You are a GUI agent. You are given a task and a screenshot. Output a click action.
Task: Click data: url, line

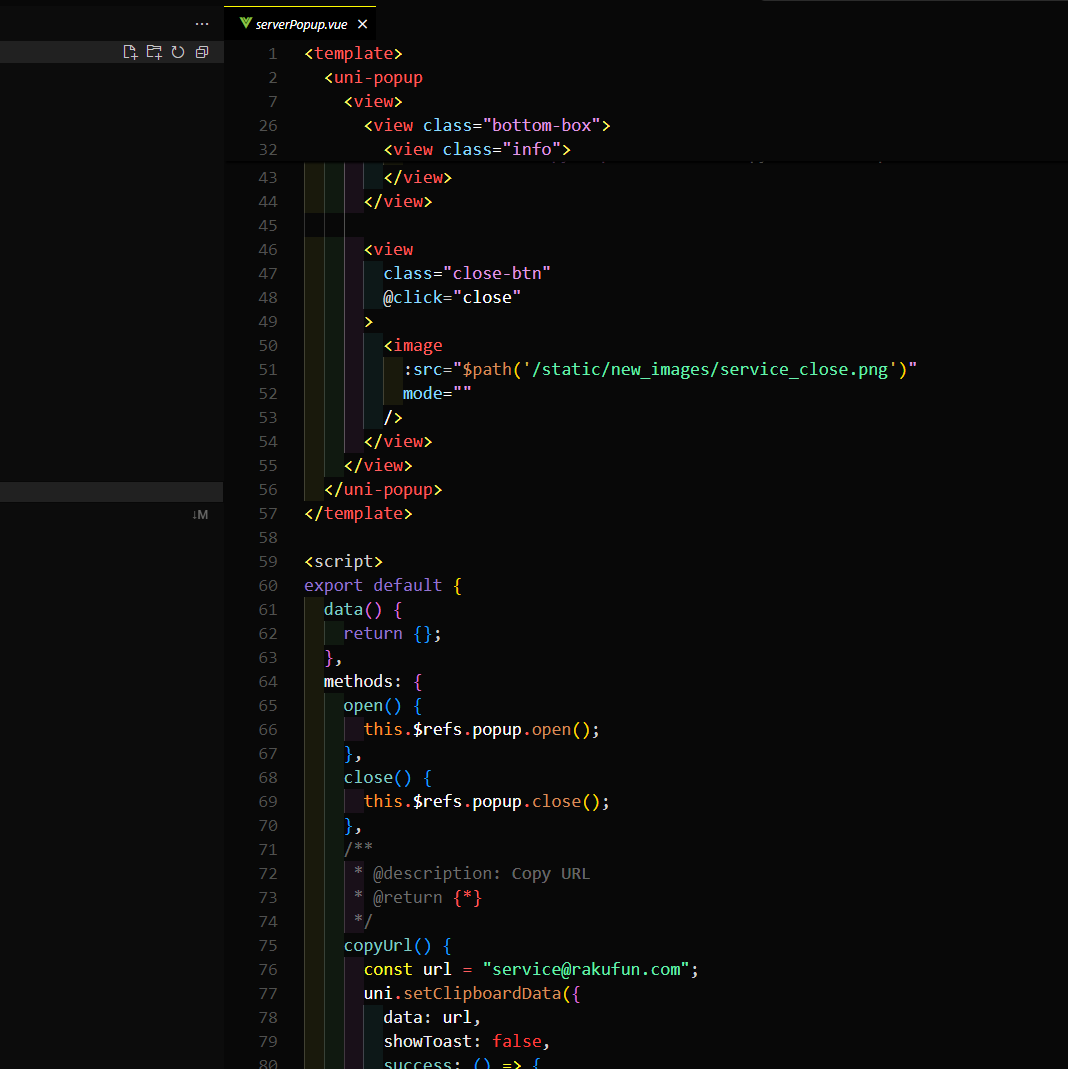pos(432,1018)
